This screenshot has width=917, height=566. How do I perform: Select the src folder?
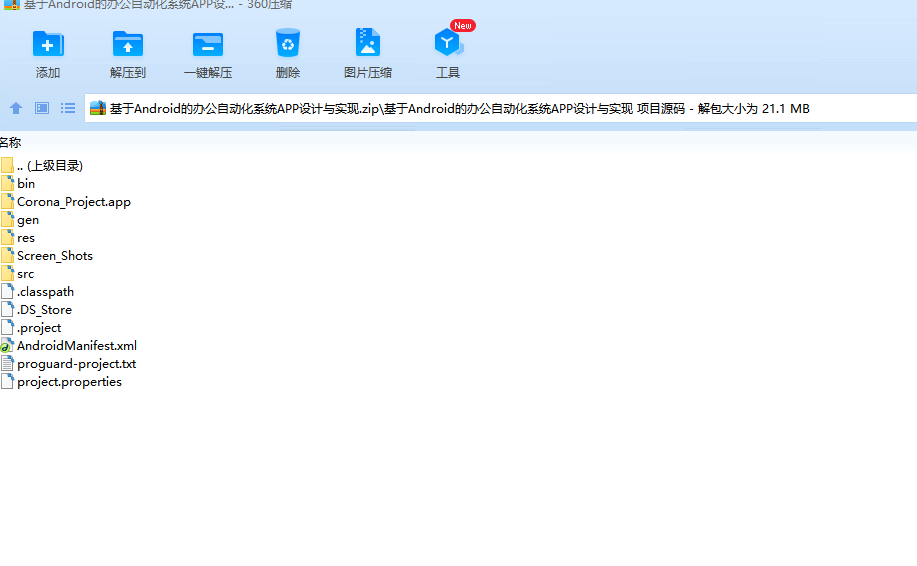[26, 274]
